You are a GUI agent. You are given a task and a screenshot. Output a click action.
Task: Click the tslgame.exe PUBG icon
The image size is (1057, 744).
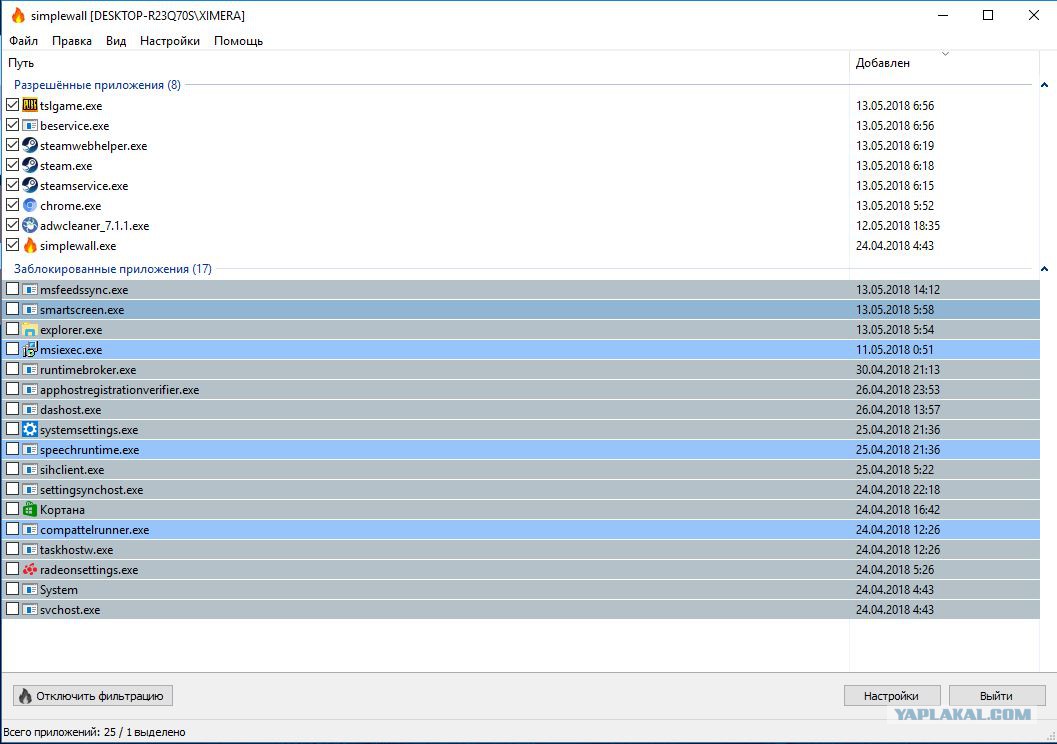[x=30, y=105]
